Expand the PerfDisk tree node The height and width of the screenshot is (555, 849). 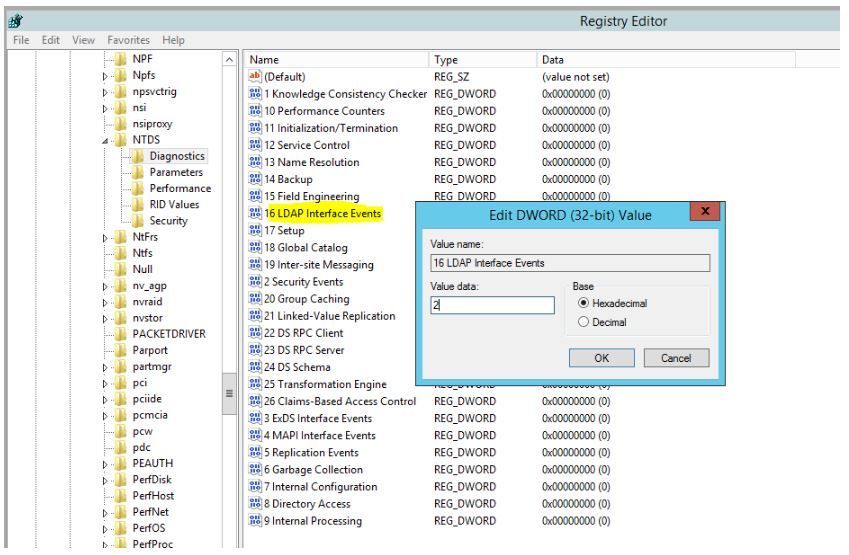click(105, 481)
